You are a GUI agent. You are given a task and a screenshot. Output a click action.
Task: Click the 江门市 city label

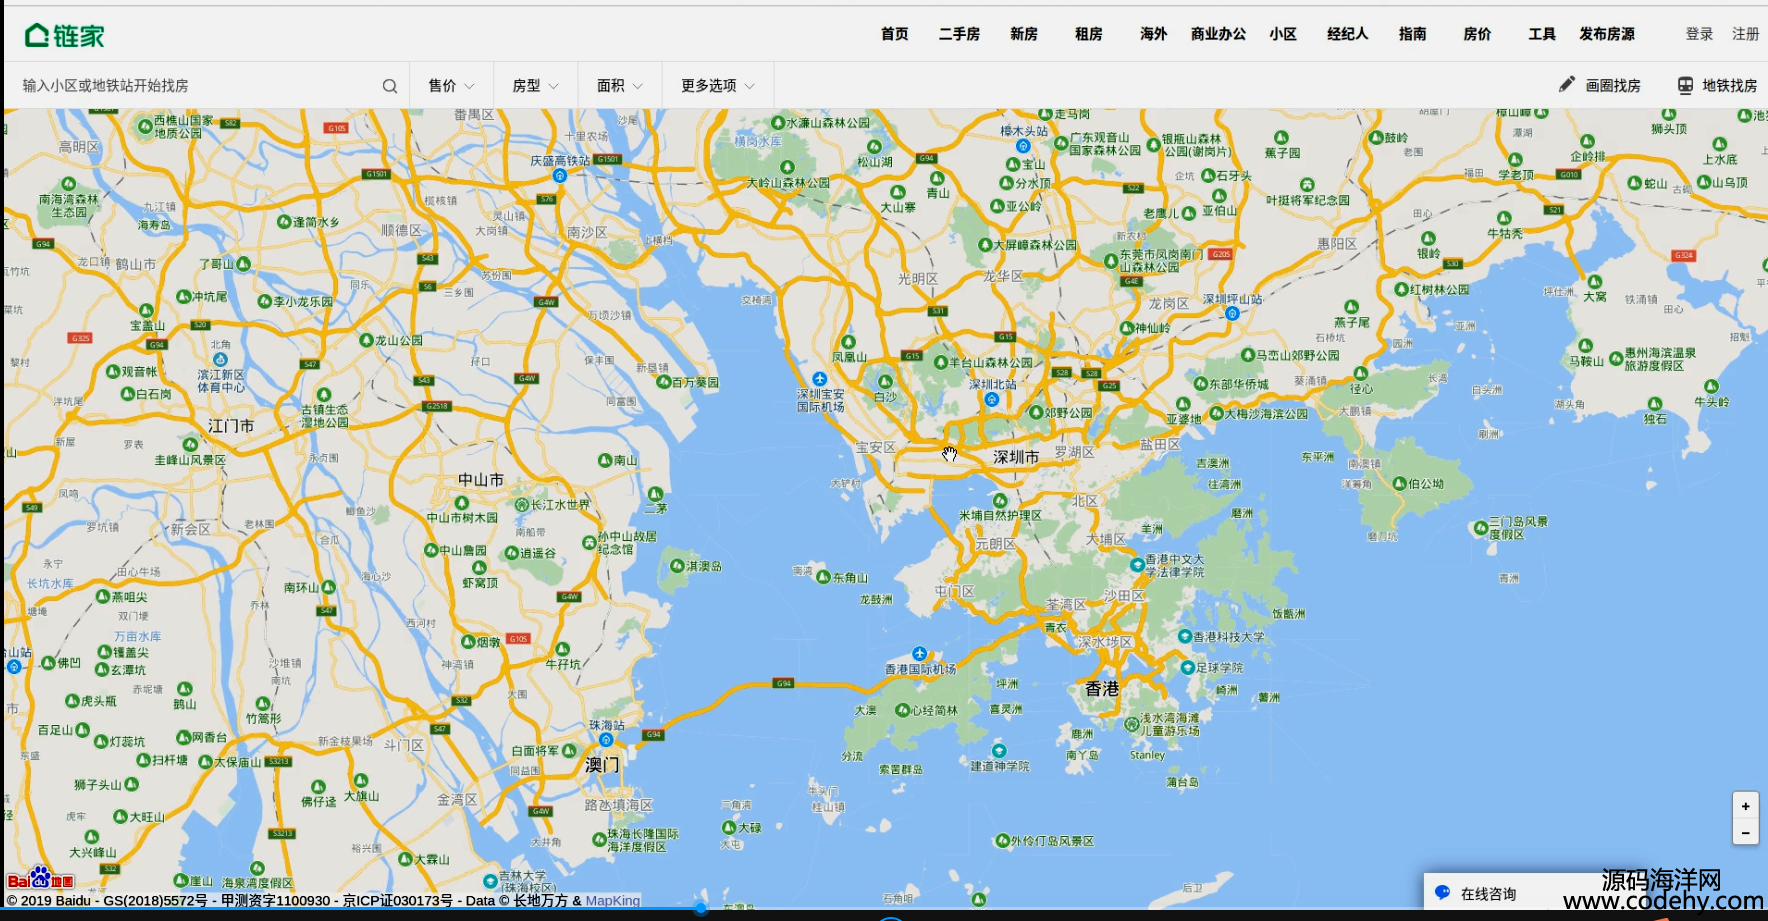click(x=231, y=426)
